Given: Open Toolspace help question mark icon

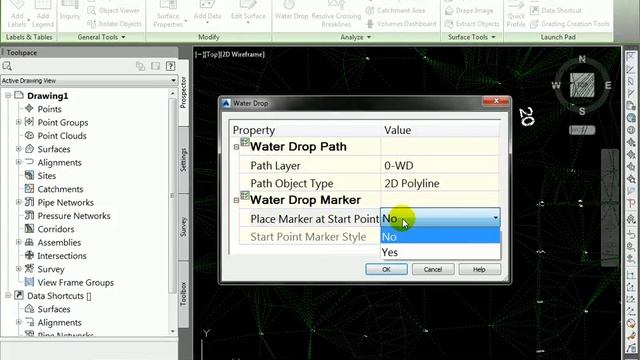Looking at the screenshot, I should point(170,66).
